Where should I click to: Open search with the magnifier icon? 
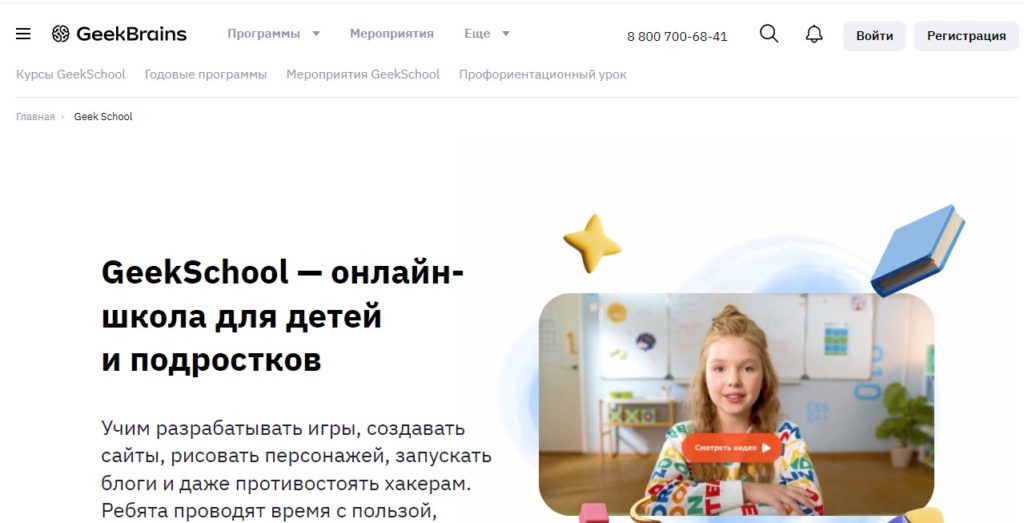point(769,33)
